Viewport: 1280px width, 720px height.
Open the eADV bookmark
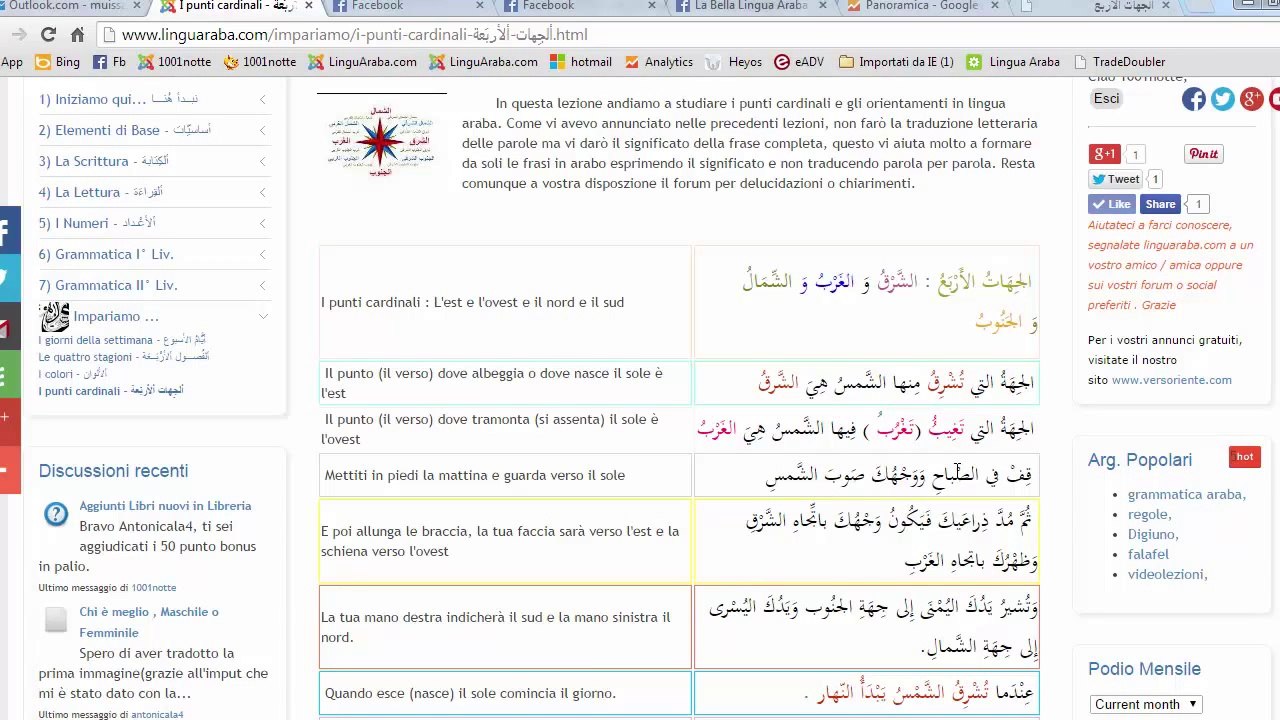click(x=799, y=62)
